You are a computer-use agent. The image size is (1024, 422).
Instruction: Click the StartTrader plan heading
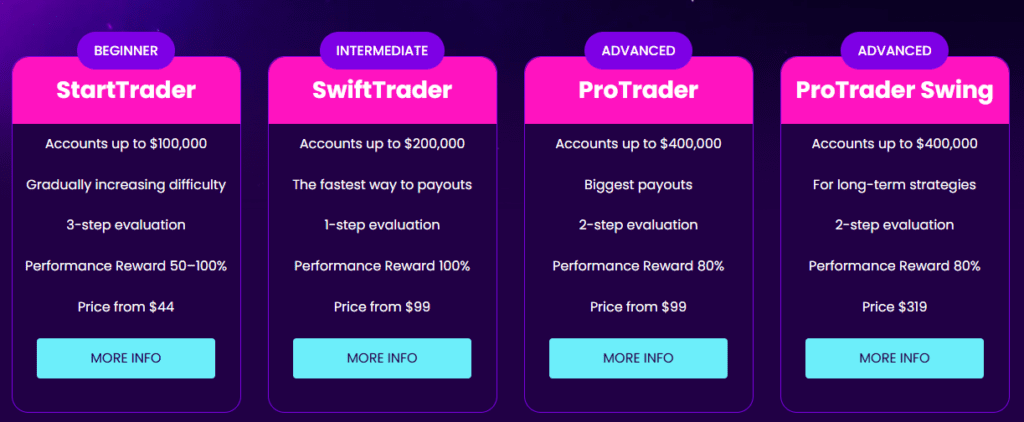click(x=126, y=91)
